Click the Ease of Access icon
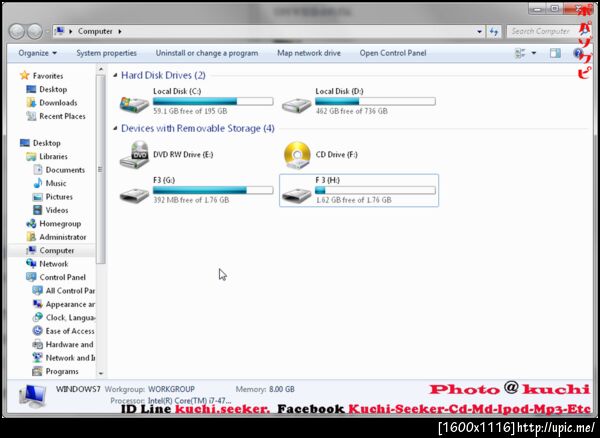 click(38, 331)
